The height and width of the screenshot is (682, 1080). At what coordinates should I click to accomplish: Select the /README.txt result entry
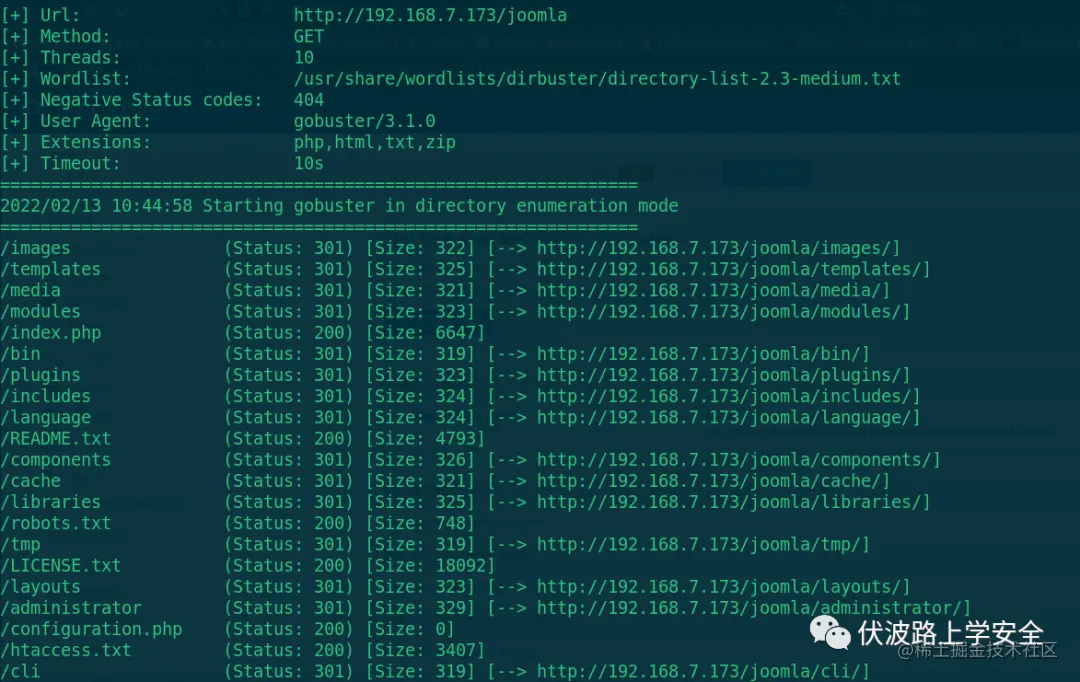[x=55, y=439]
